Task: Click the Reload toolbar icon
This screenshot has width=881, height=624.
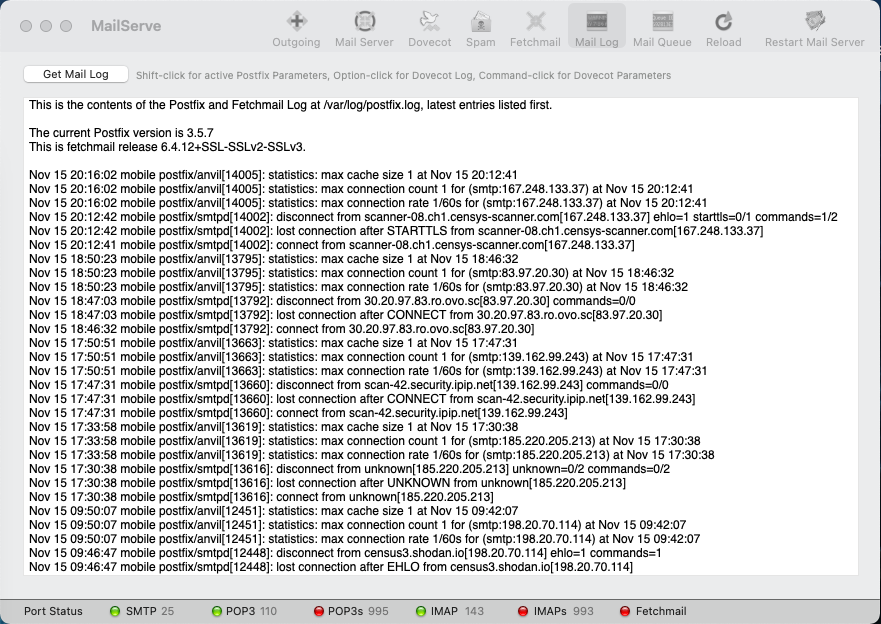Action: coord(723,28)
